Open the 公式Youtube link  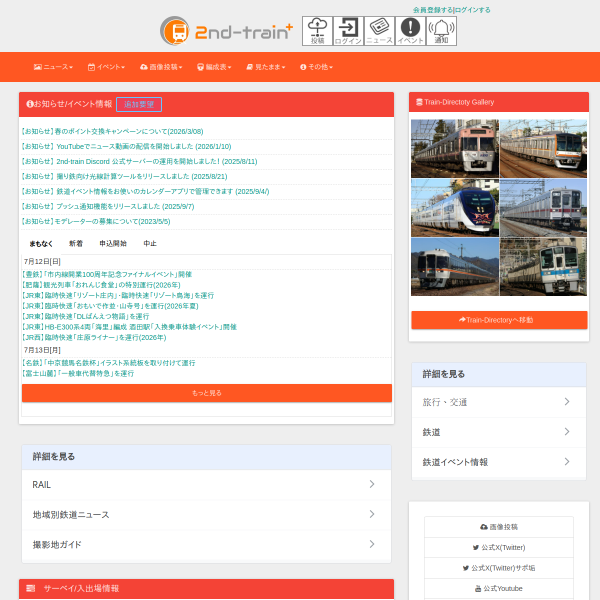click(x=499, y=589)
